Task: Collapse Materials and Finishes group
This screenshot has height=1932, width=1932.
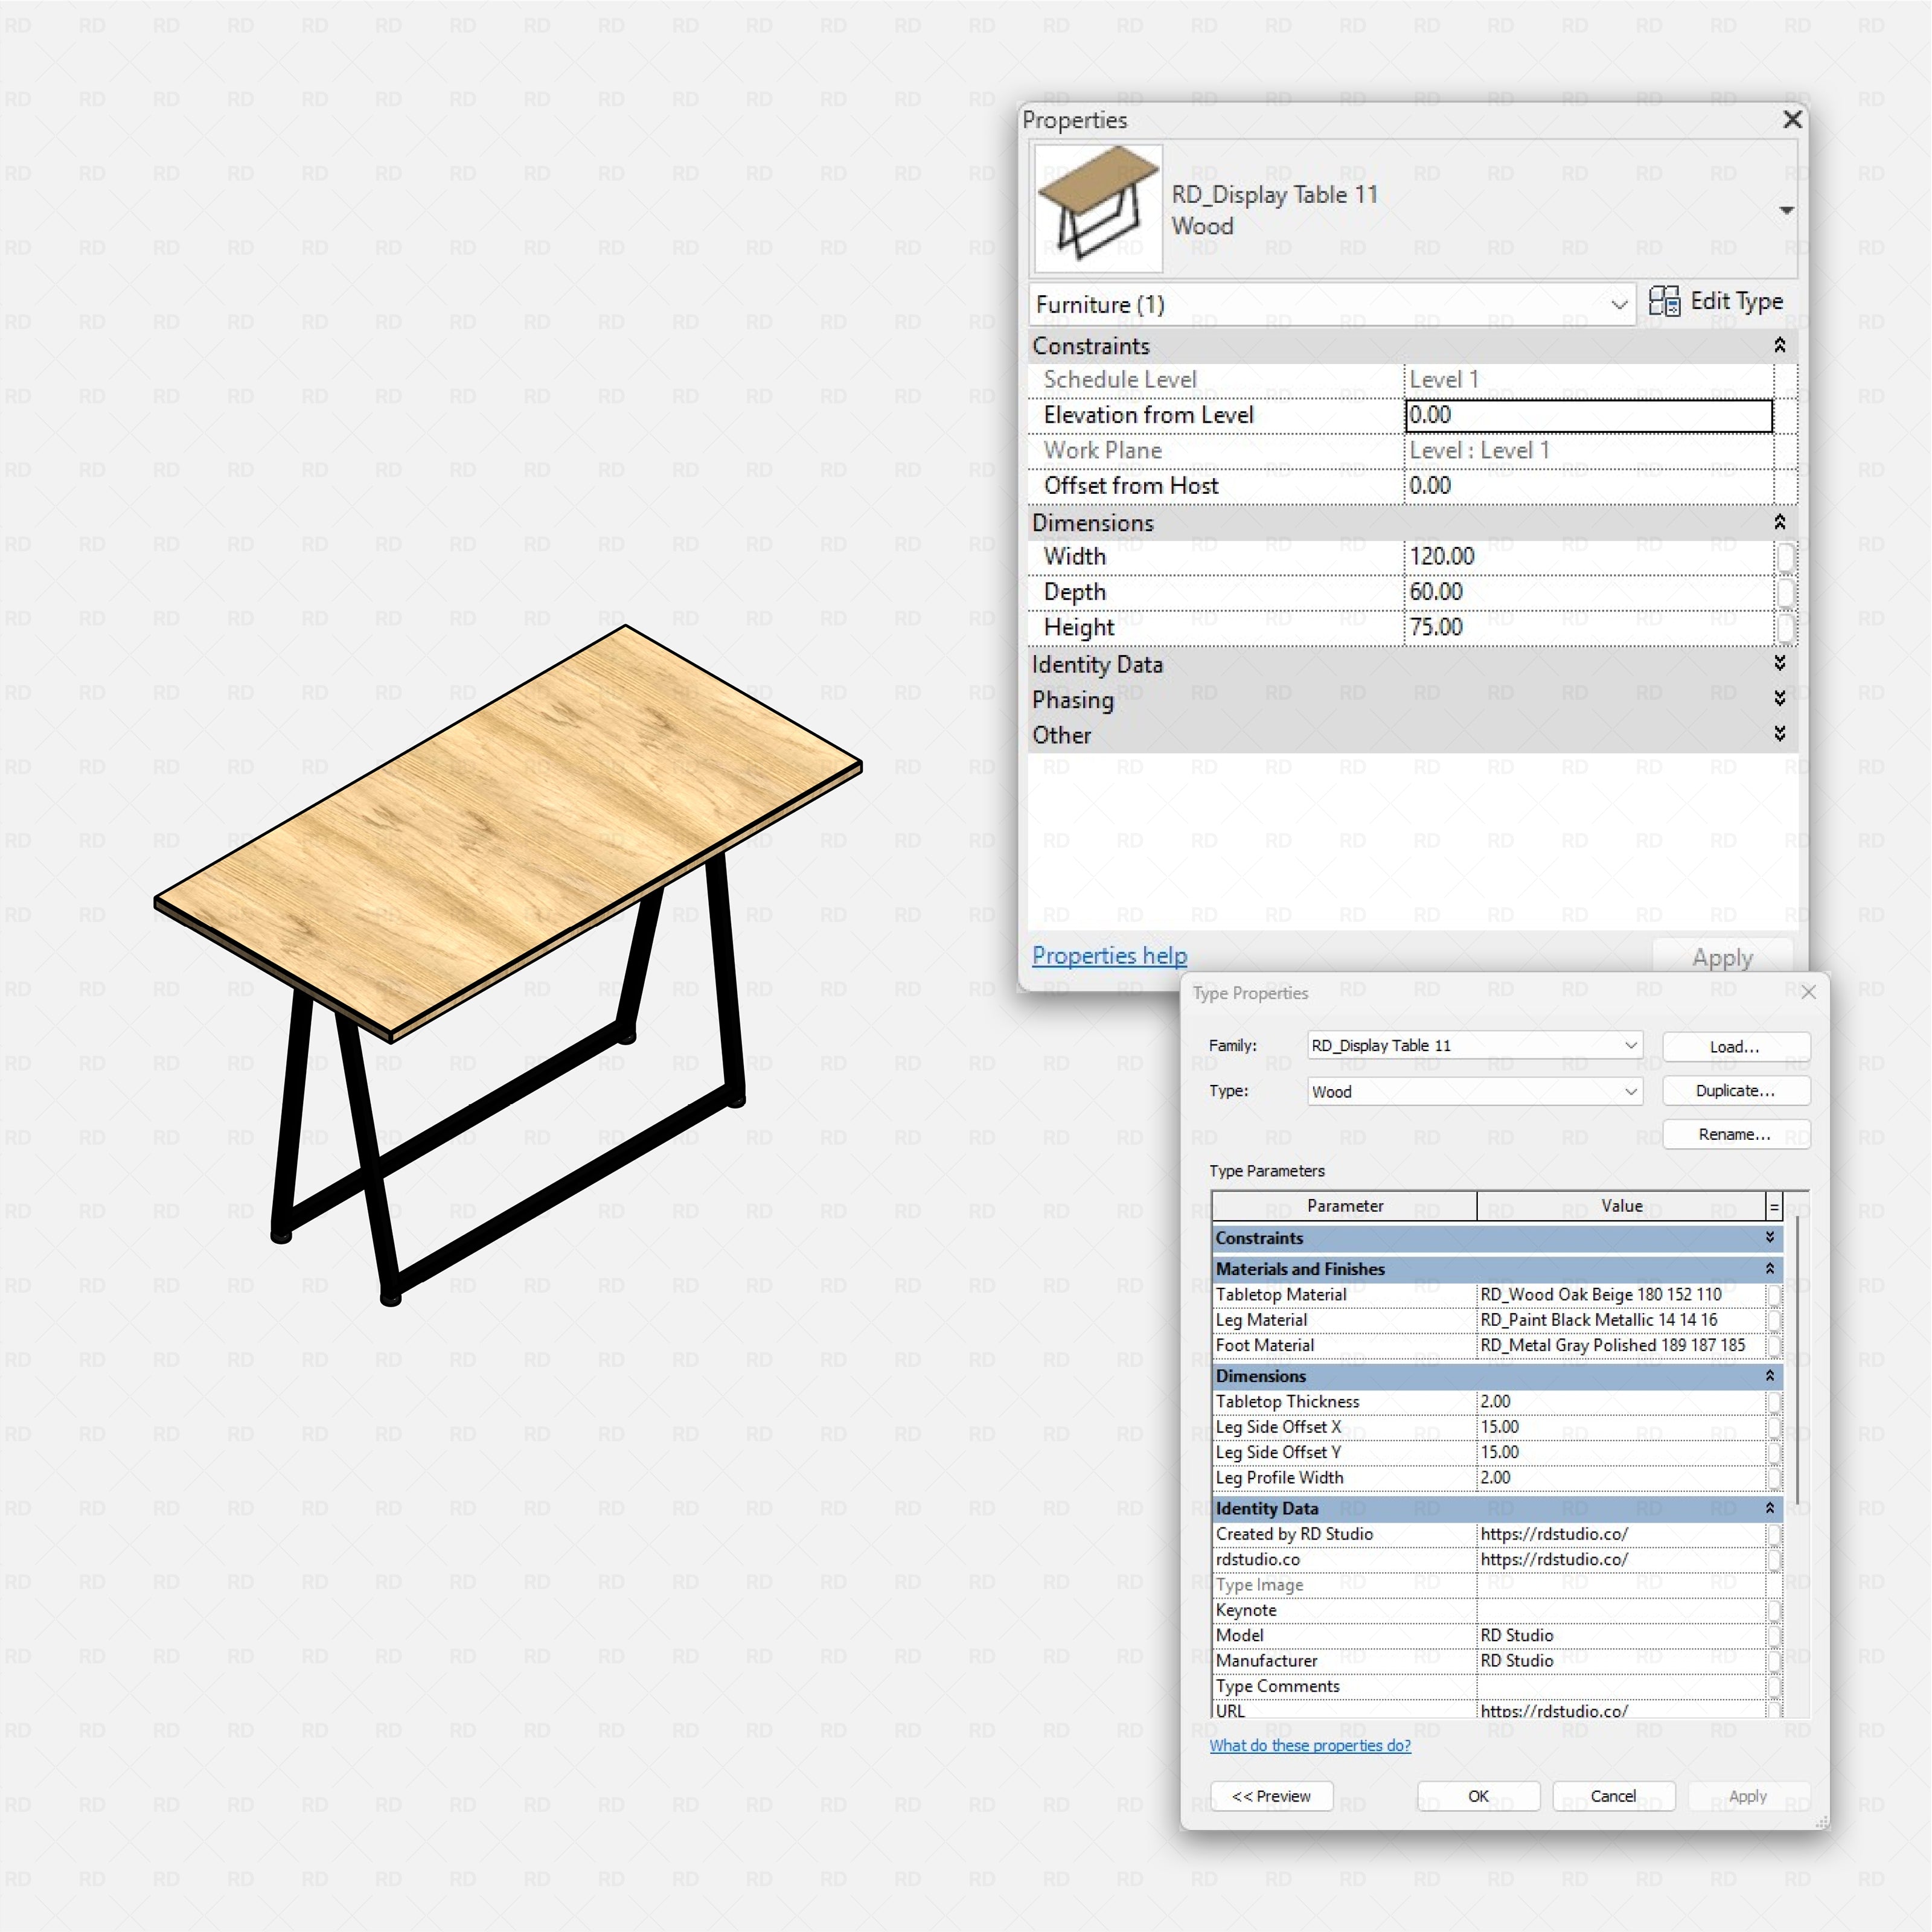Action: (1770, 1268)
